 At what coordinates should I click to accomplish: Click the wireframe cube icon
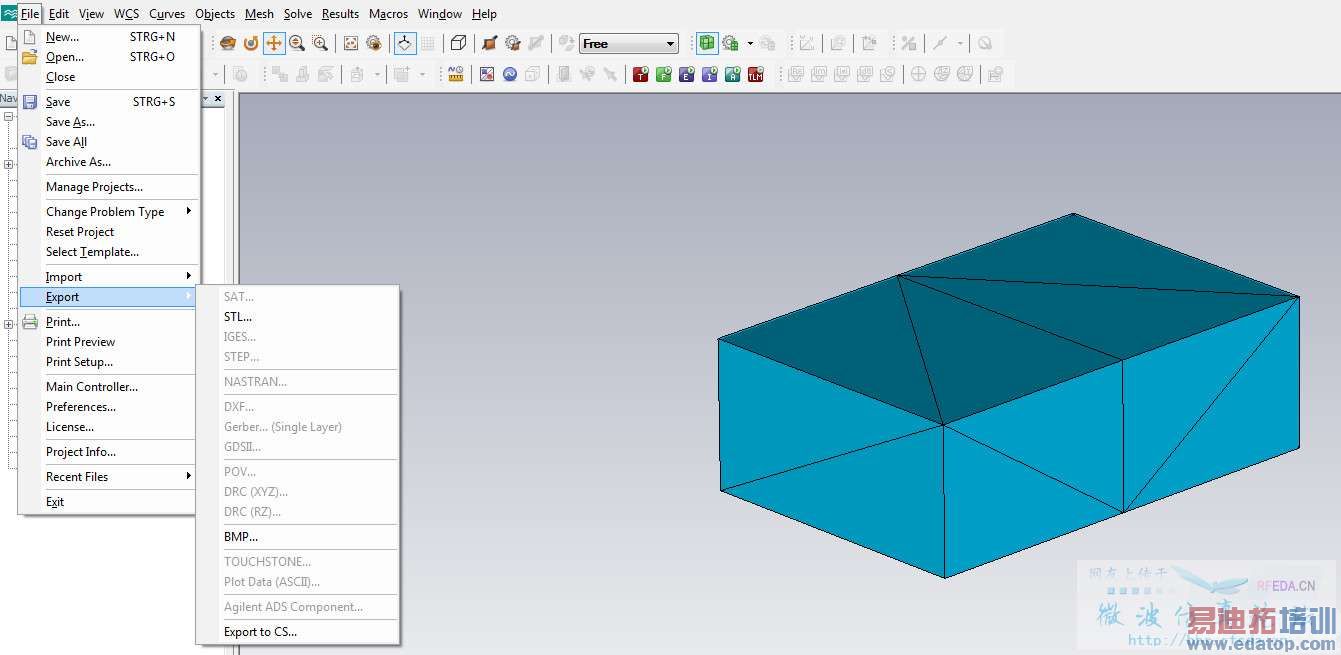point(458,43)
